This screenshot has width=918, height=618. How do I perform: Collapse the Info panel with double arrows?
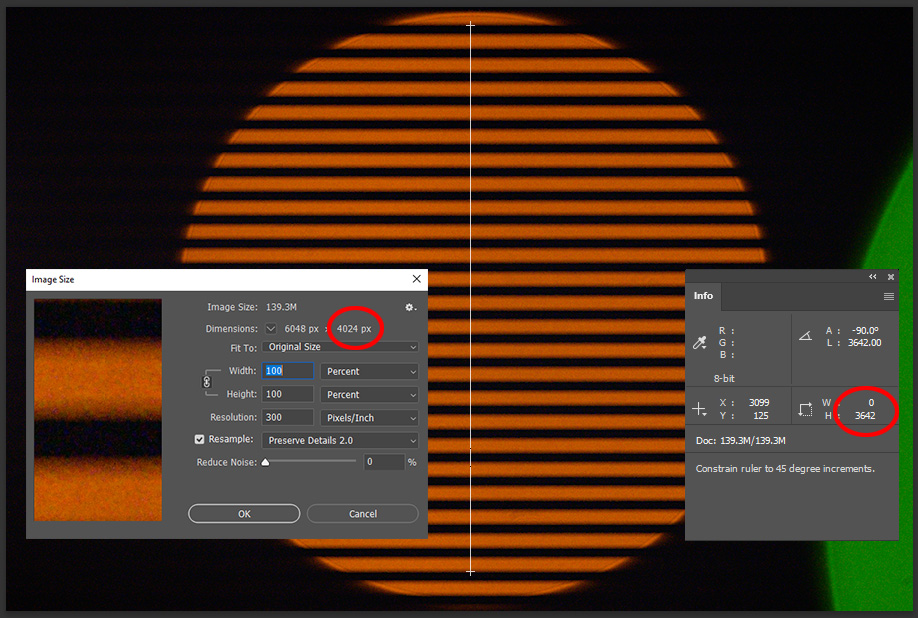(872, 277)
